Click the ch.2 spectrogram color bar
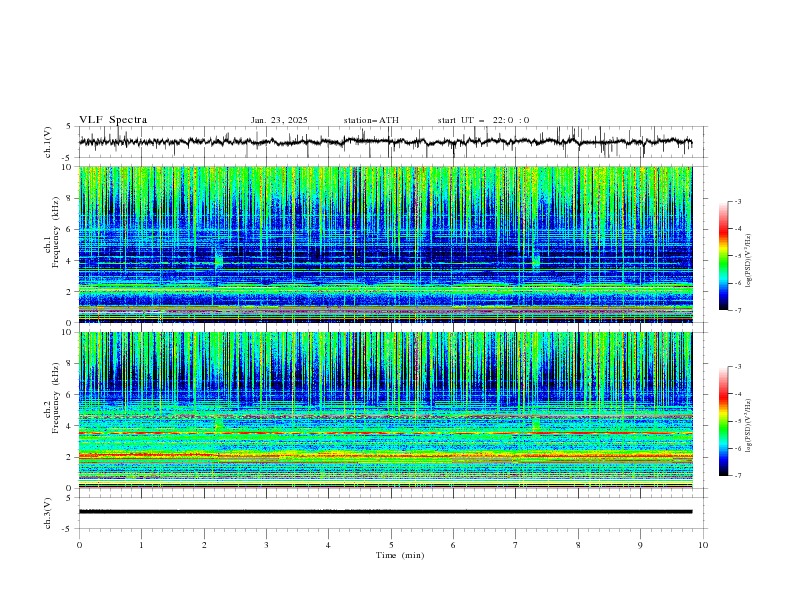Viewport: 792px width, 612px height. [723, 421]
